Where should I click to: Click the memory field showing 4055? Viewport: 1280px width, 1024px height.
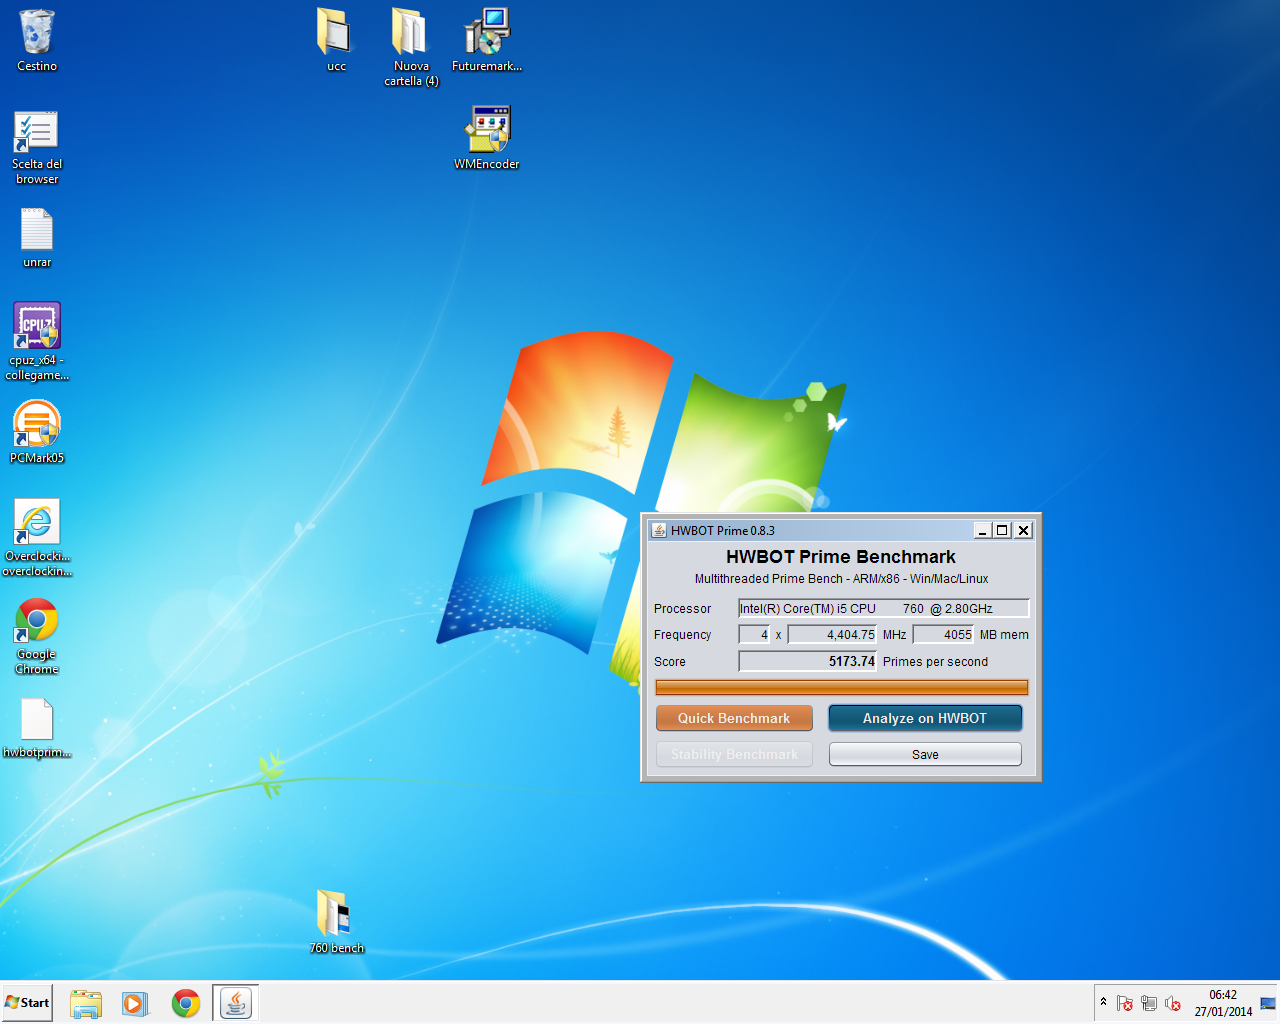point(943,635)
